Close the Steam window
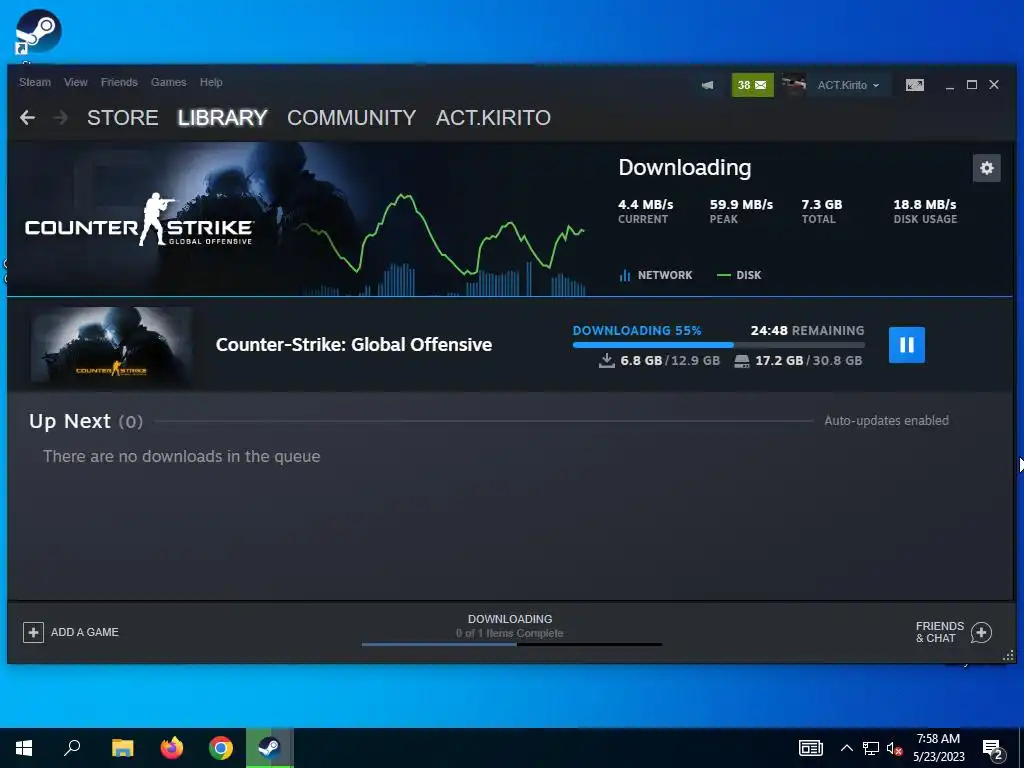The width and height of the screenshot is (1024, 768). (x=994, y=85)
